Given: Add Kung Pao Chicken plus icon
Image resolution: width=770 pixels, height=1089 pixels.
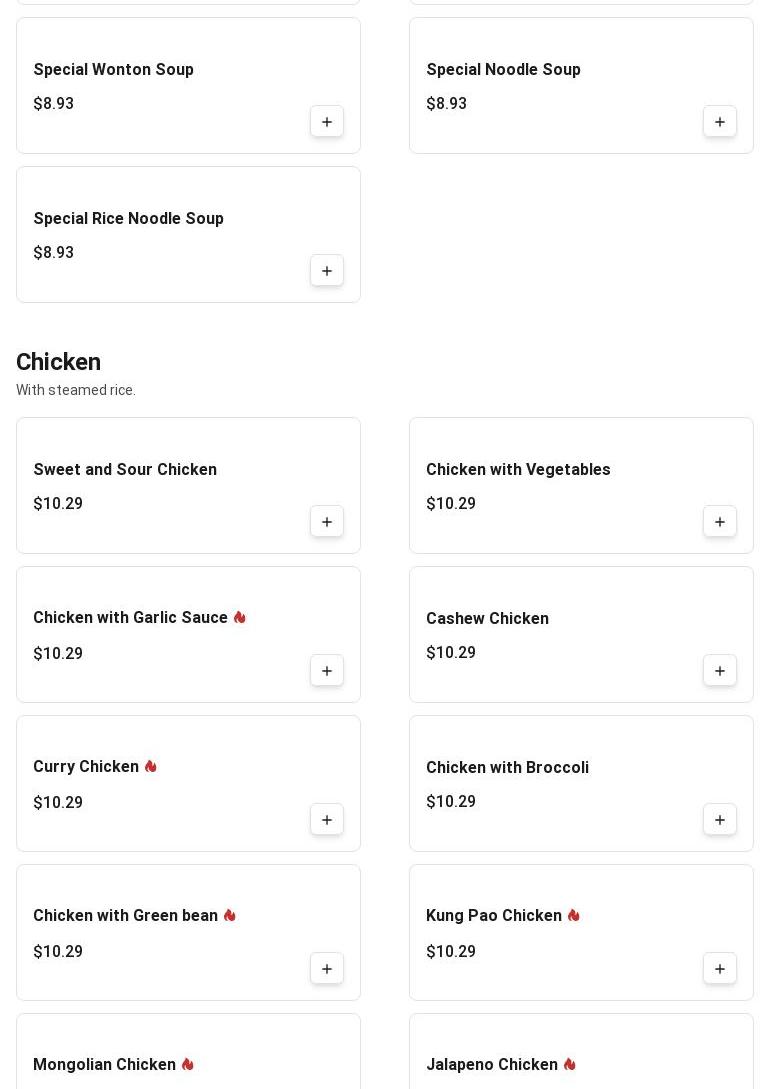Looking at the screenshot, I should [x=720, y=969].
